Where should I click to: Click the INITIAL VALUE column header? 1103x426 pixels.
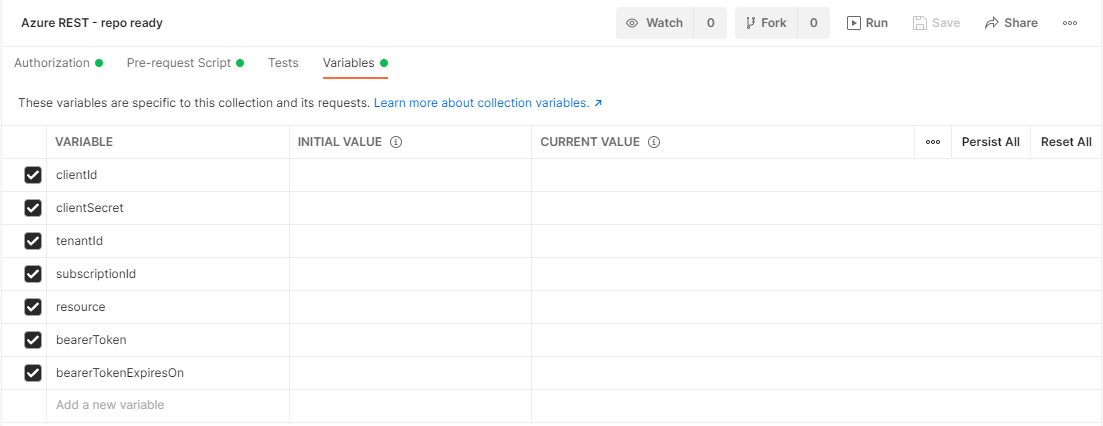coord(340,142)
